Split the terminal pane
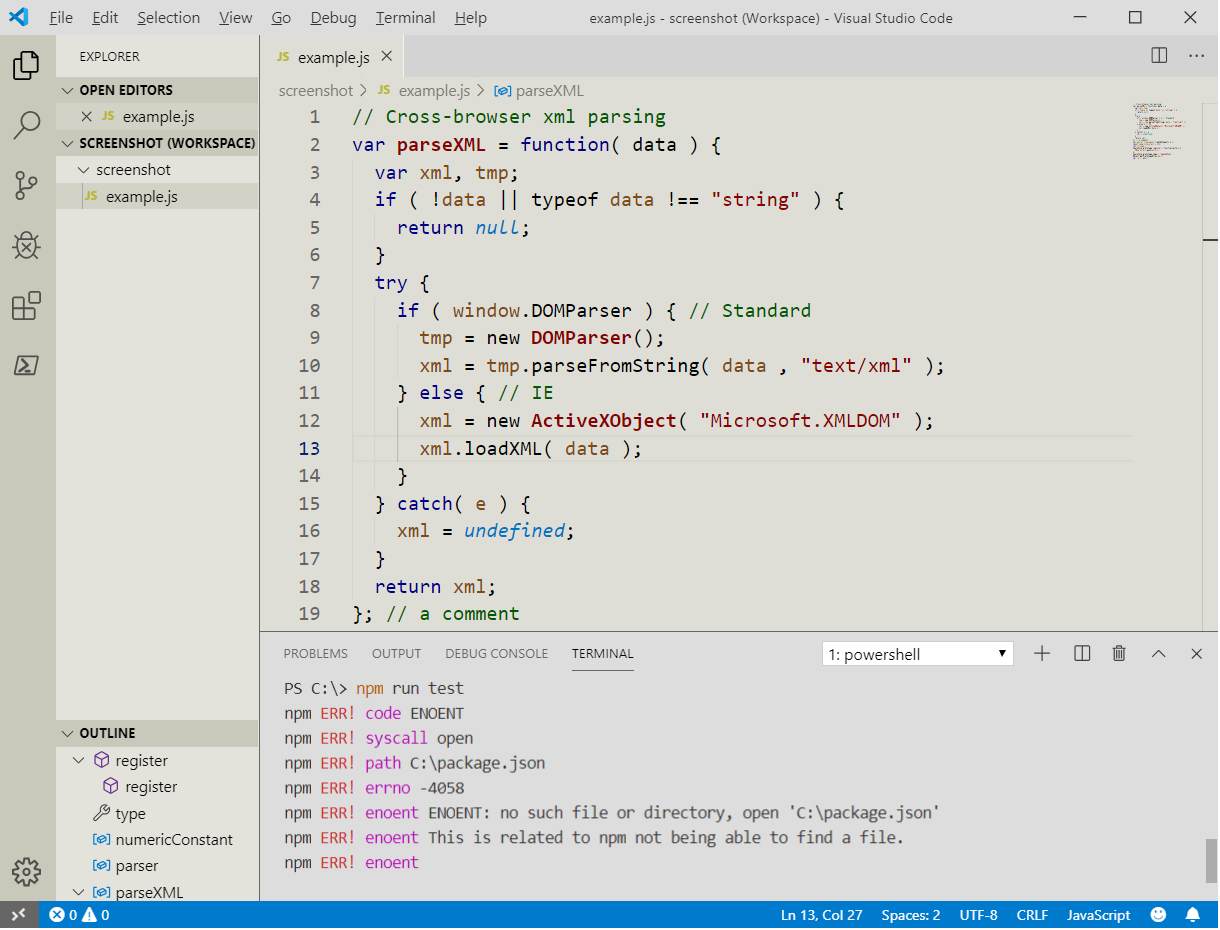Image resolution: width=1220 pixels, height=930 pixels. coord(1082,654)
